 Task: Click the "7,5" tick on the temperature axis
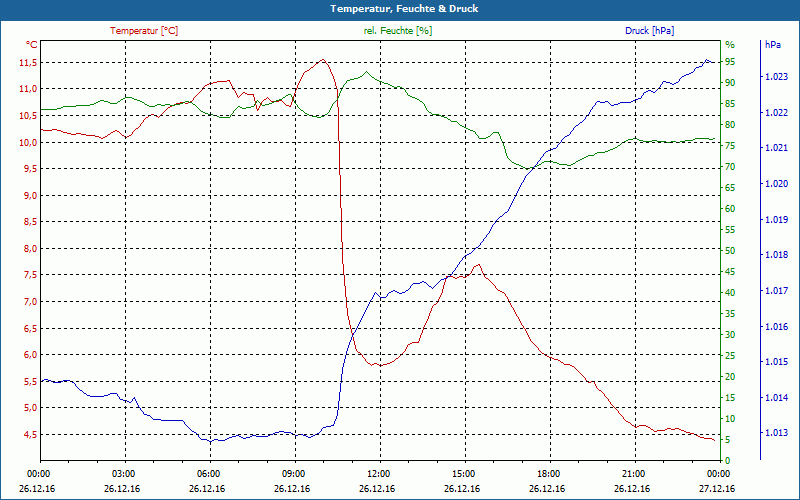(x=30, y=275)
